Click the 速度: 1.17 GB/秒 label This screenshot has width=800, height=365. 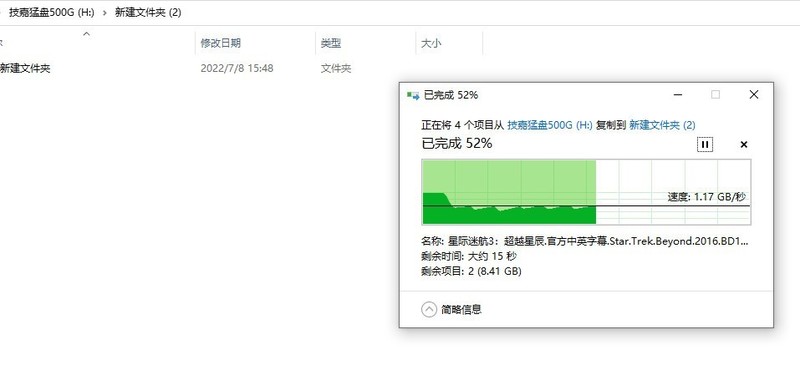click(x=707, y=197)
